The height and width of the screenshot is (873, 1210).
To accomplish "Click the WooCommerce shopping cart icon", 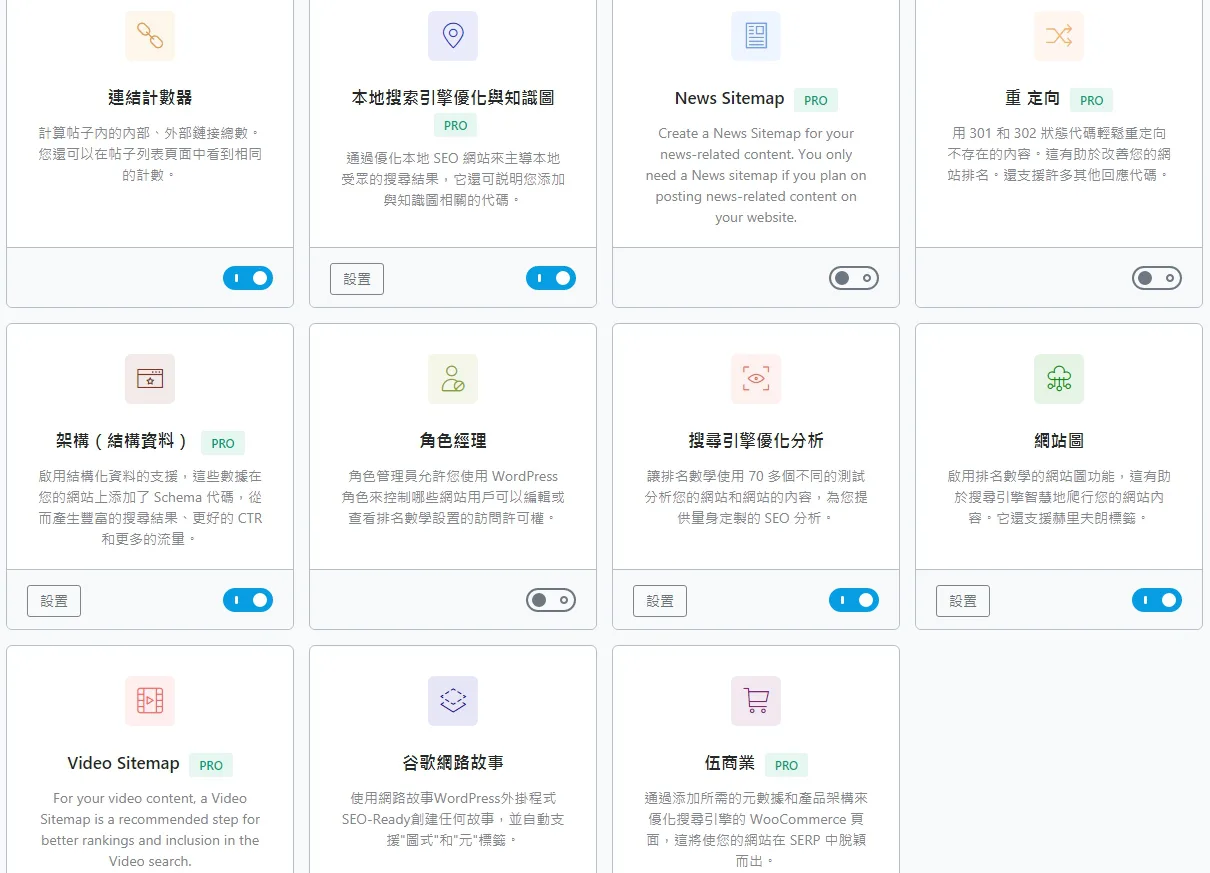I will [756, 701].
